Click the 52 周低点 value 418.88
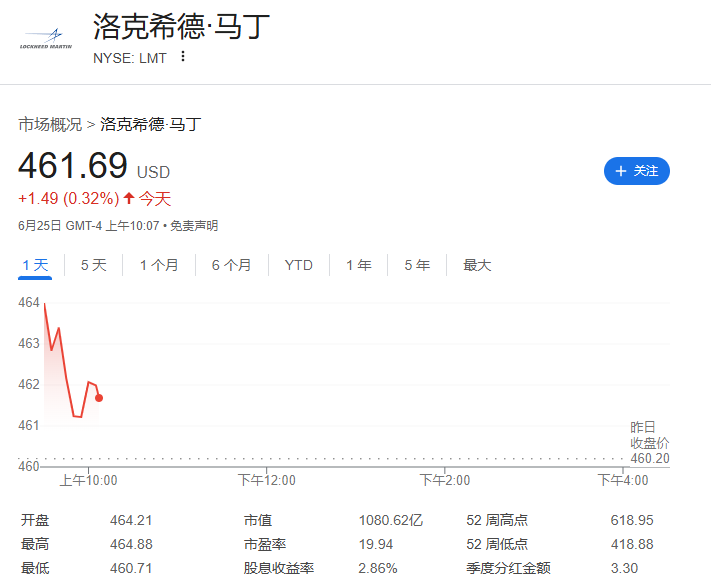This screenshot has width=711, height=586. (632, 544)
